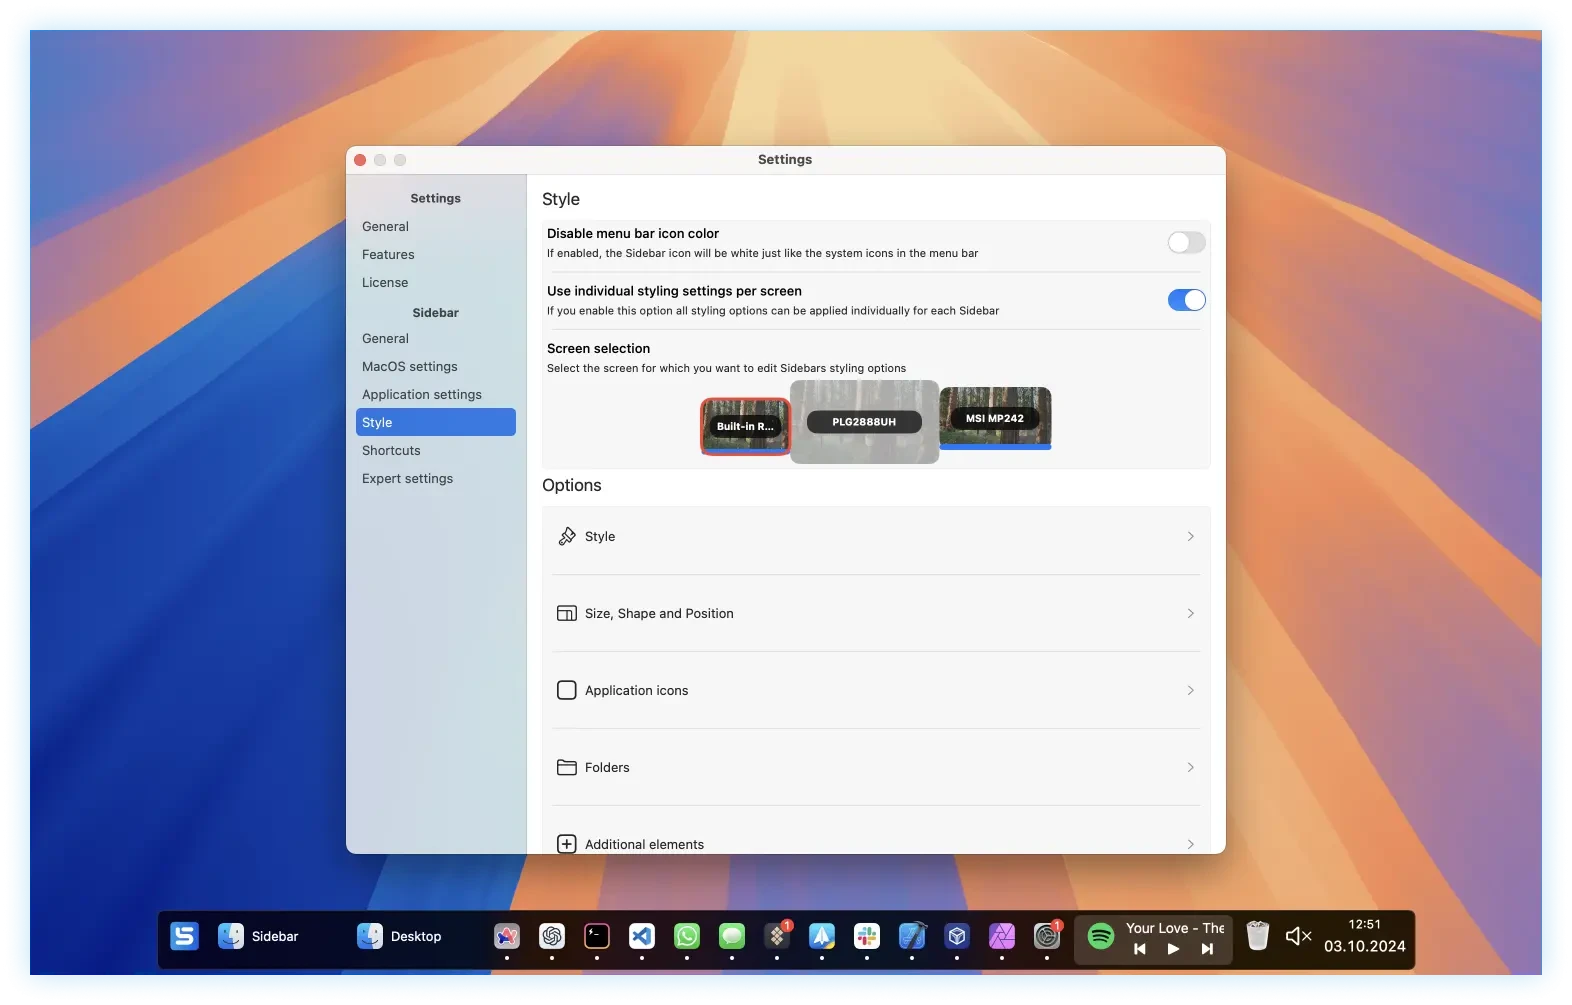Open the Desktop folder in the dock
The image size is (1572, 1005).
(399, 936)
